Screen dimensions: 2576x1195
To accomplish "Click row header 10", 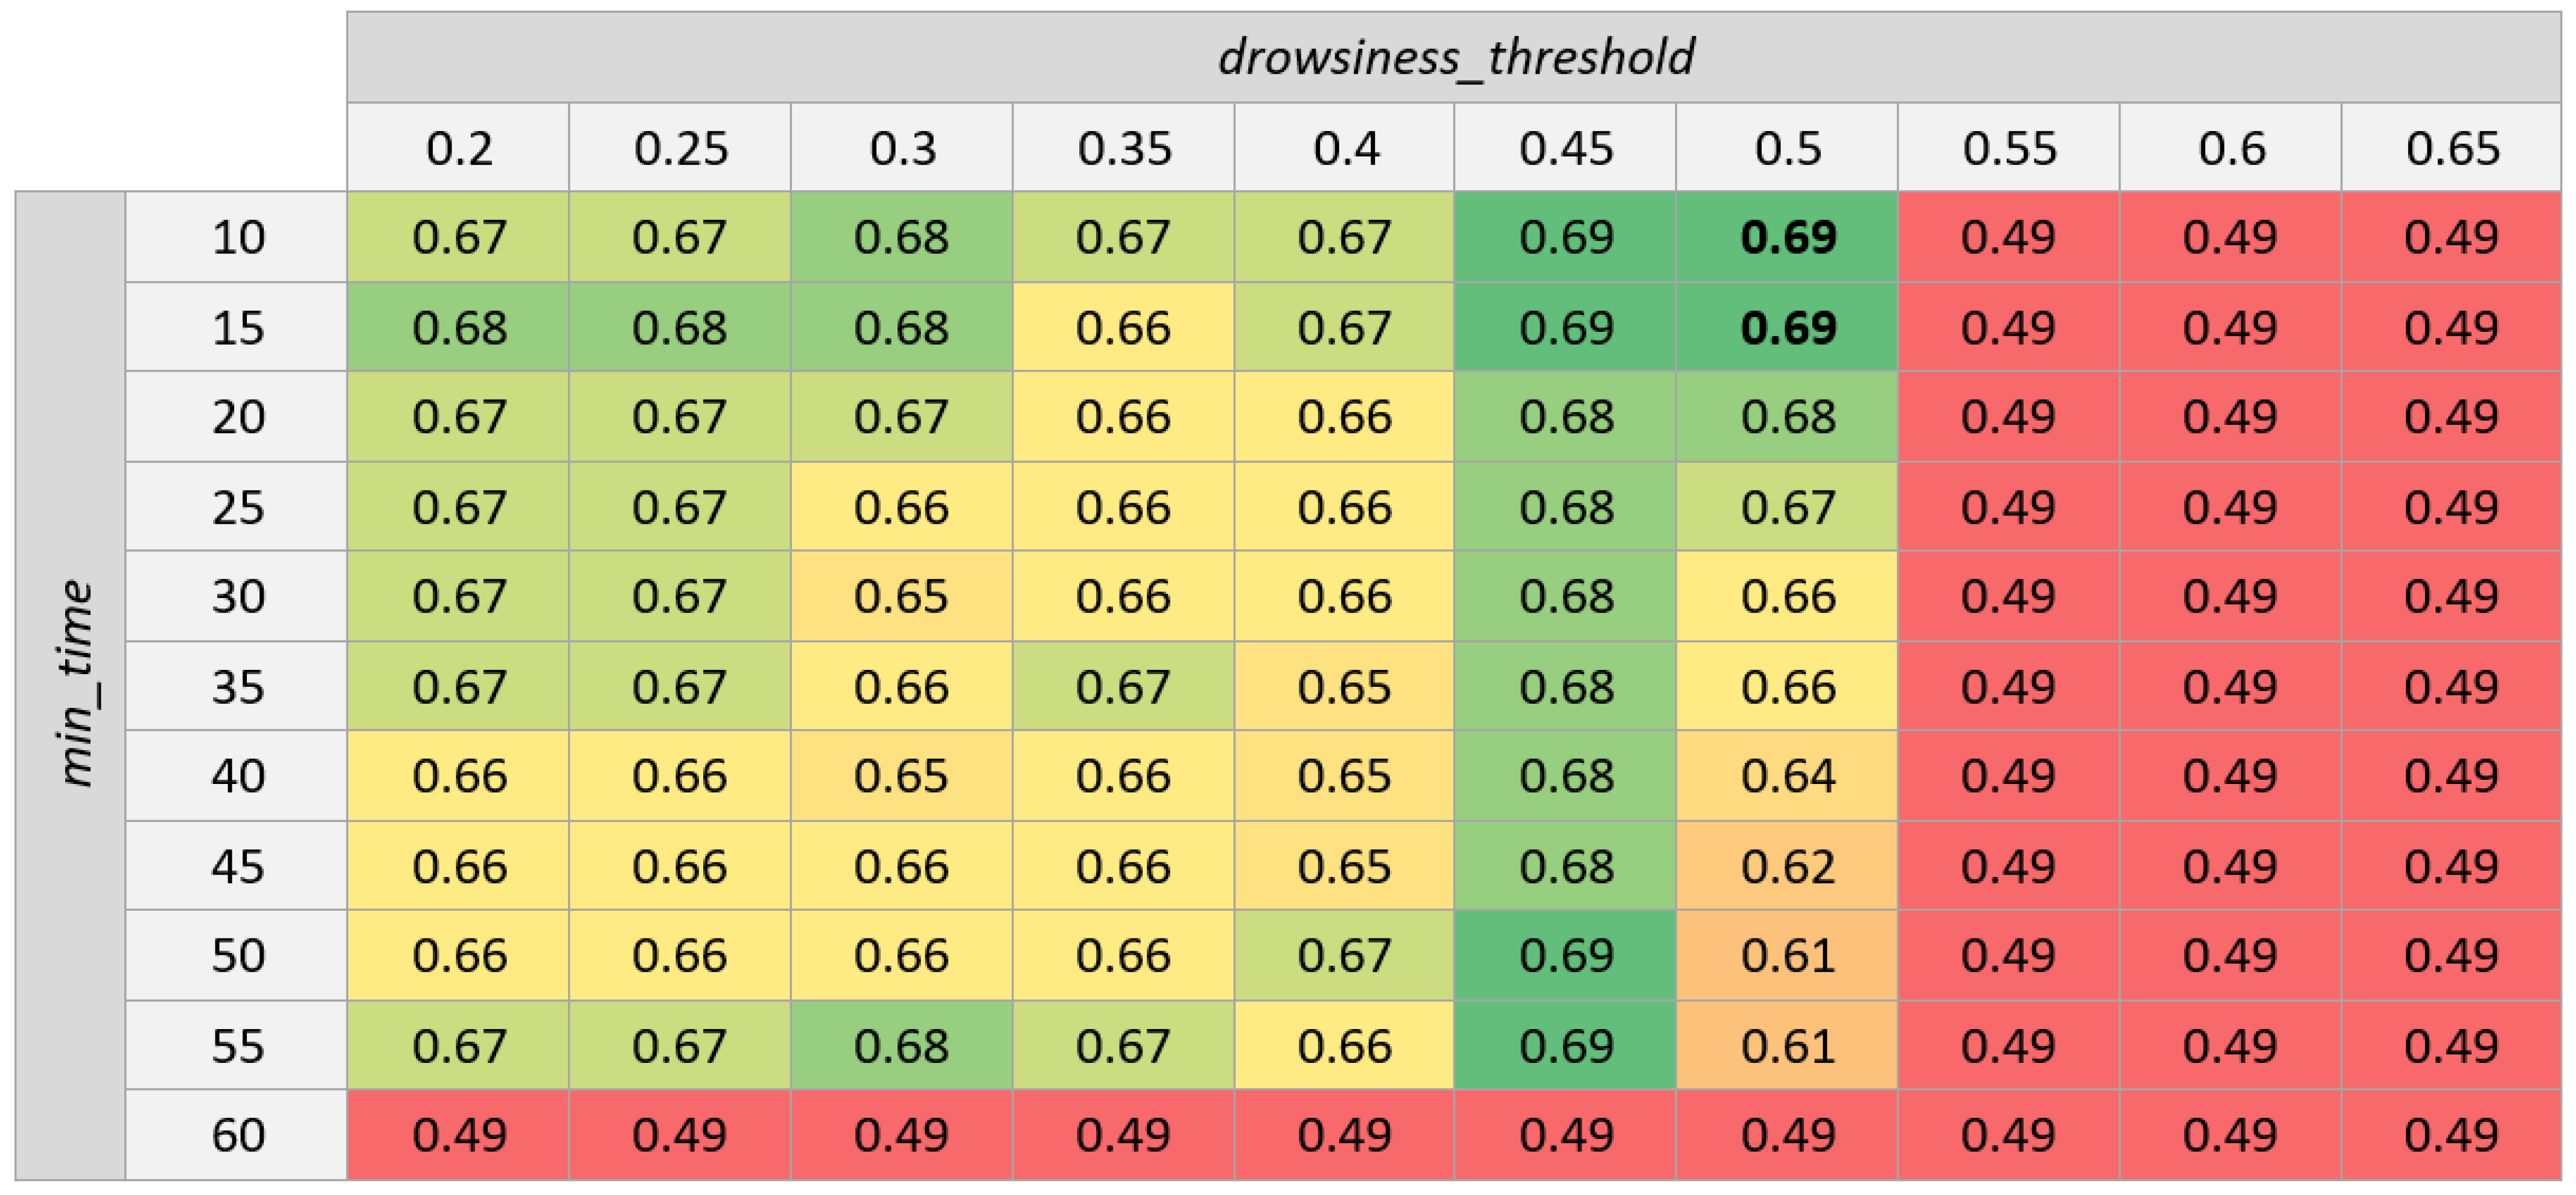I will point(237,237).
